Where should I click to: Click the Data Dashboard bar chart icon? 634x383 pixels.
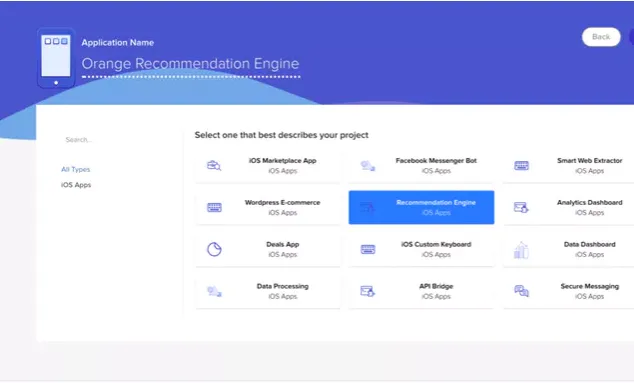click(x=521, y=250)
